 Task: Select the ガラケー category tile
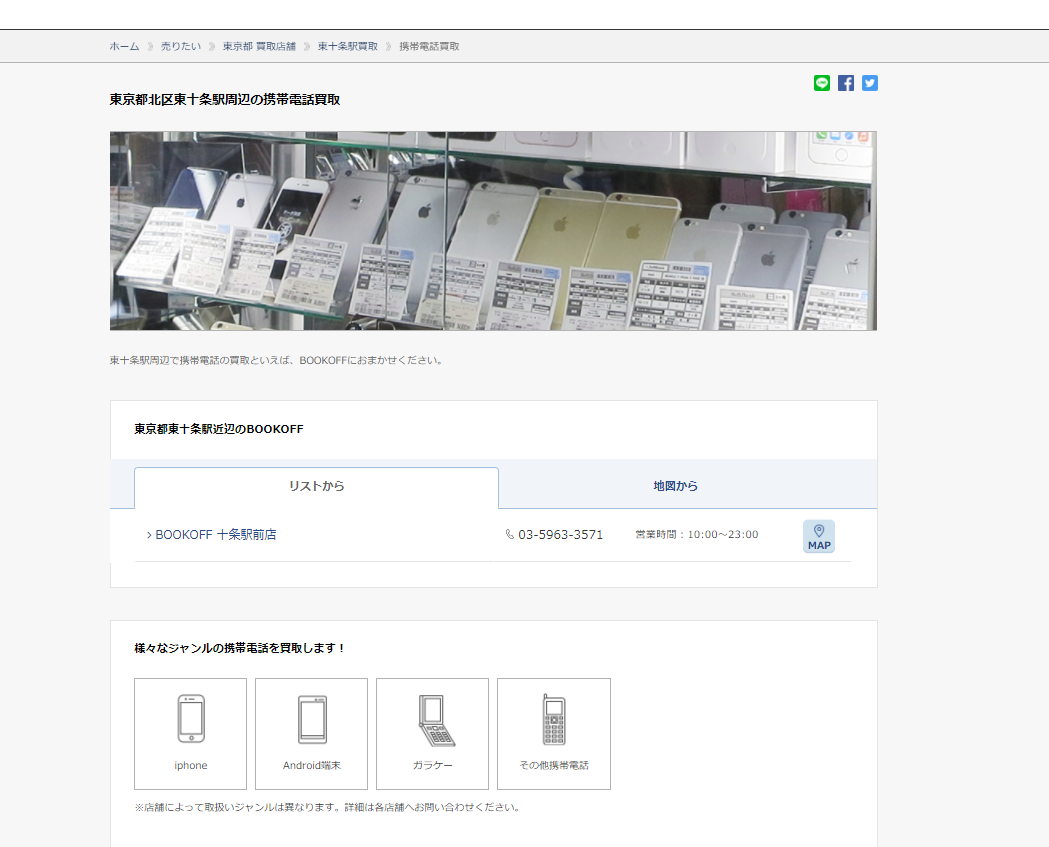(433, 734)
